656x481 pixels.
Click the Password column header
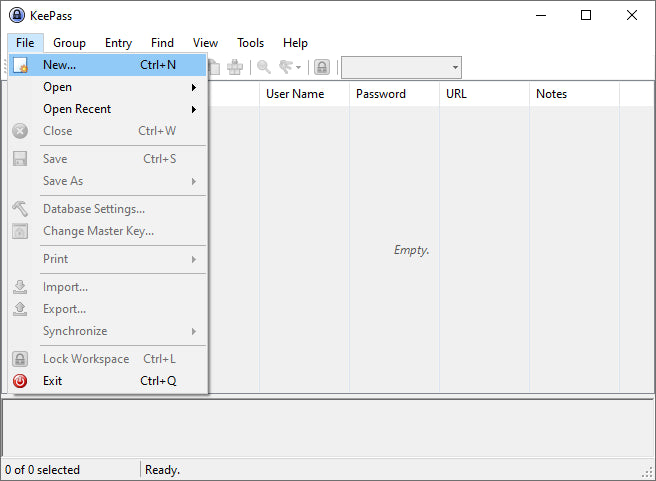pos(394,94)
